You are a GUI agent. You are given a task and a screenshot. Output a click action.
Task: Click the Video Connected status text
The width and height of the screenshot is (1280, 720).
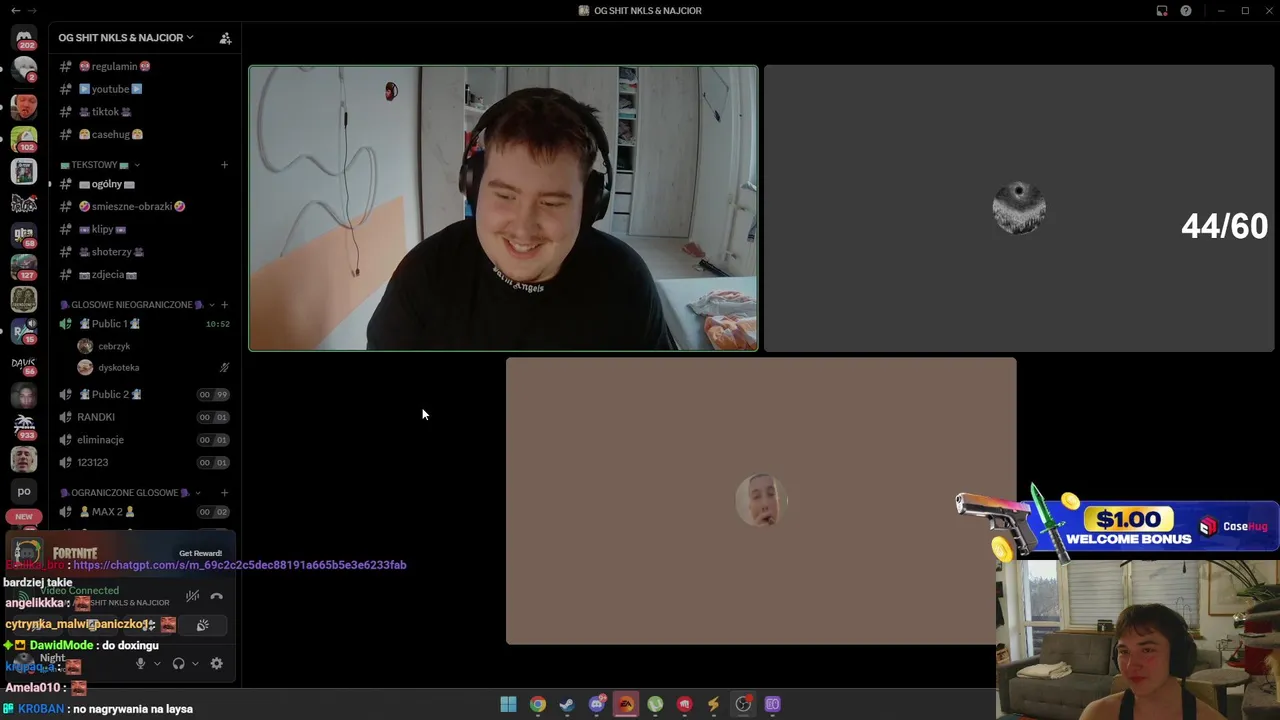[80, 591]
